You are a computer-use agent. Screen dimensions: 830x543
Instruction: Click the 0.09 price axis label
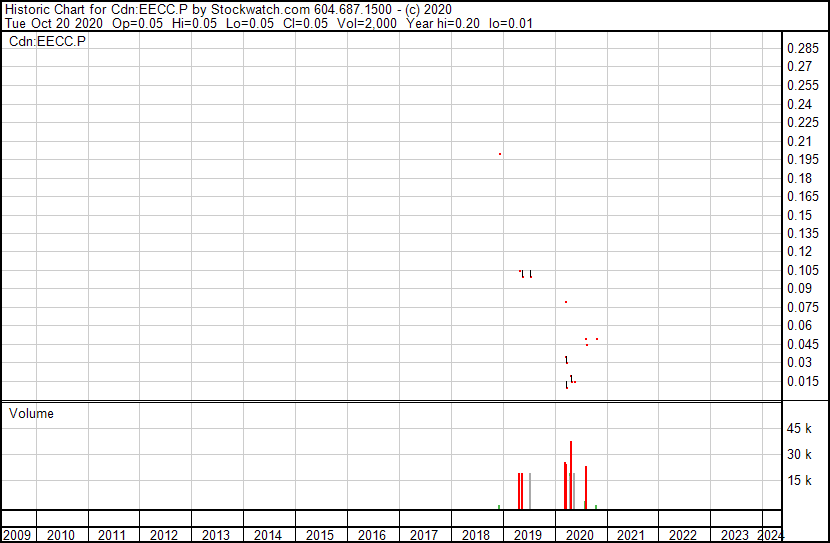[799, 288]
